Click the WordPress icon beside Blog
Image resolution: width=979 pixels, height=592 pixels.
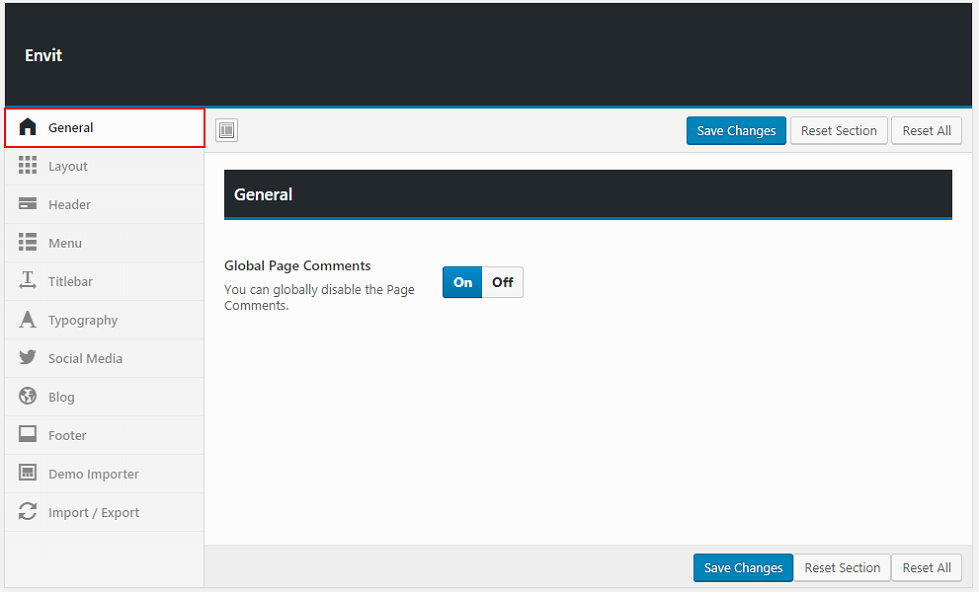coord(28,397)
